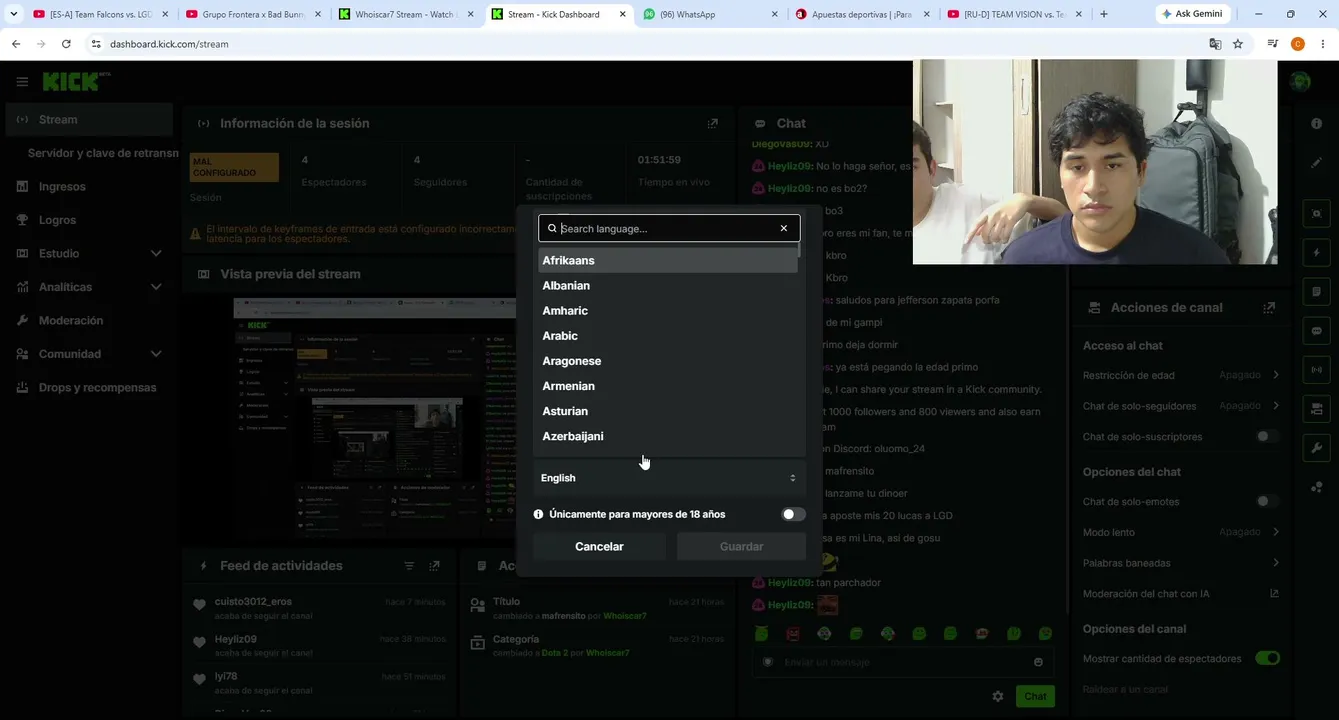1339x720 pixels.
Task: Disable Mostrar cantidad de espectadores
Action: pyautogui.click(x=1267, y=659)
